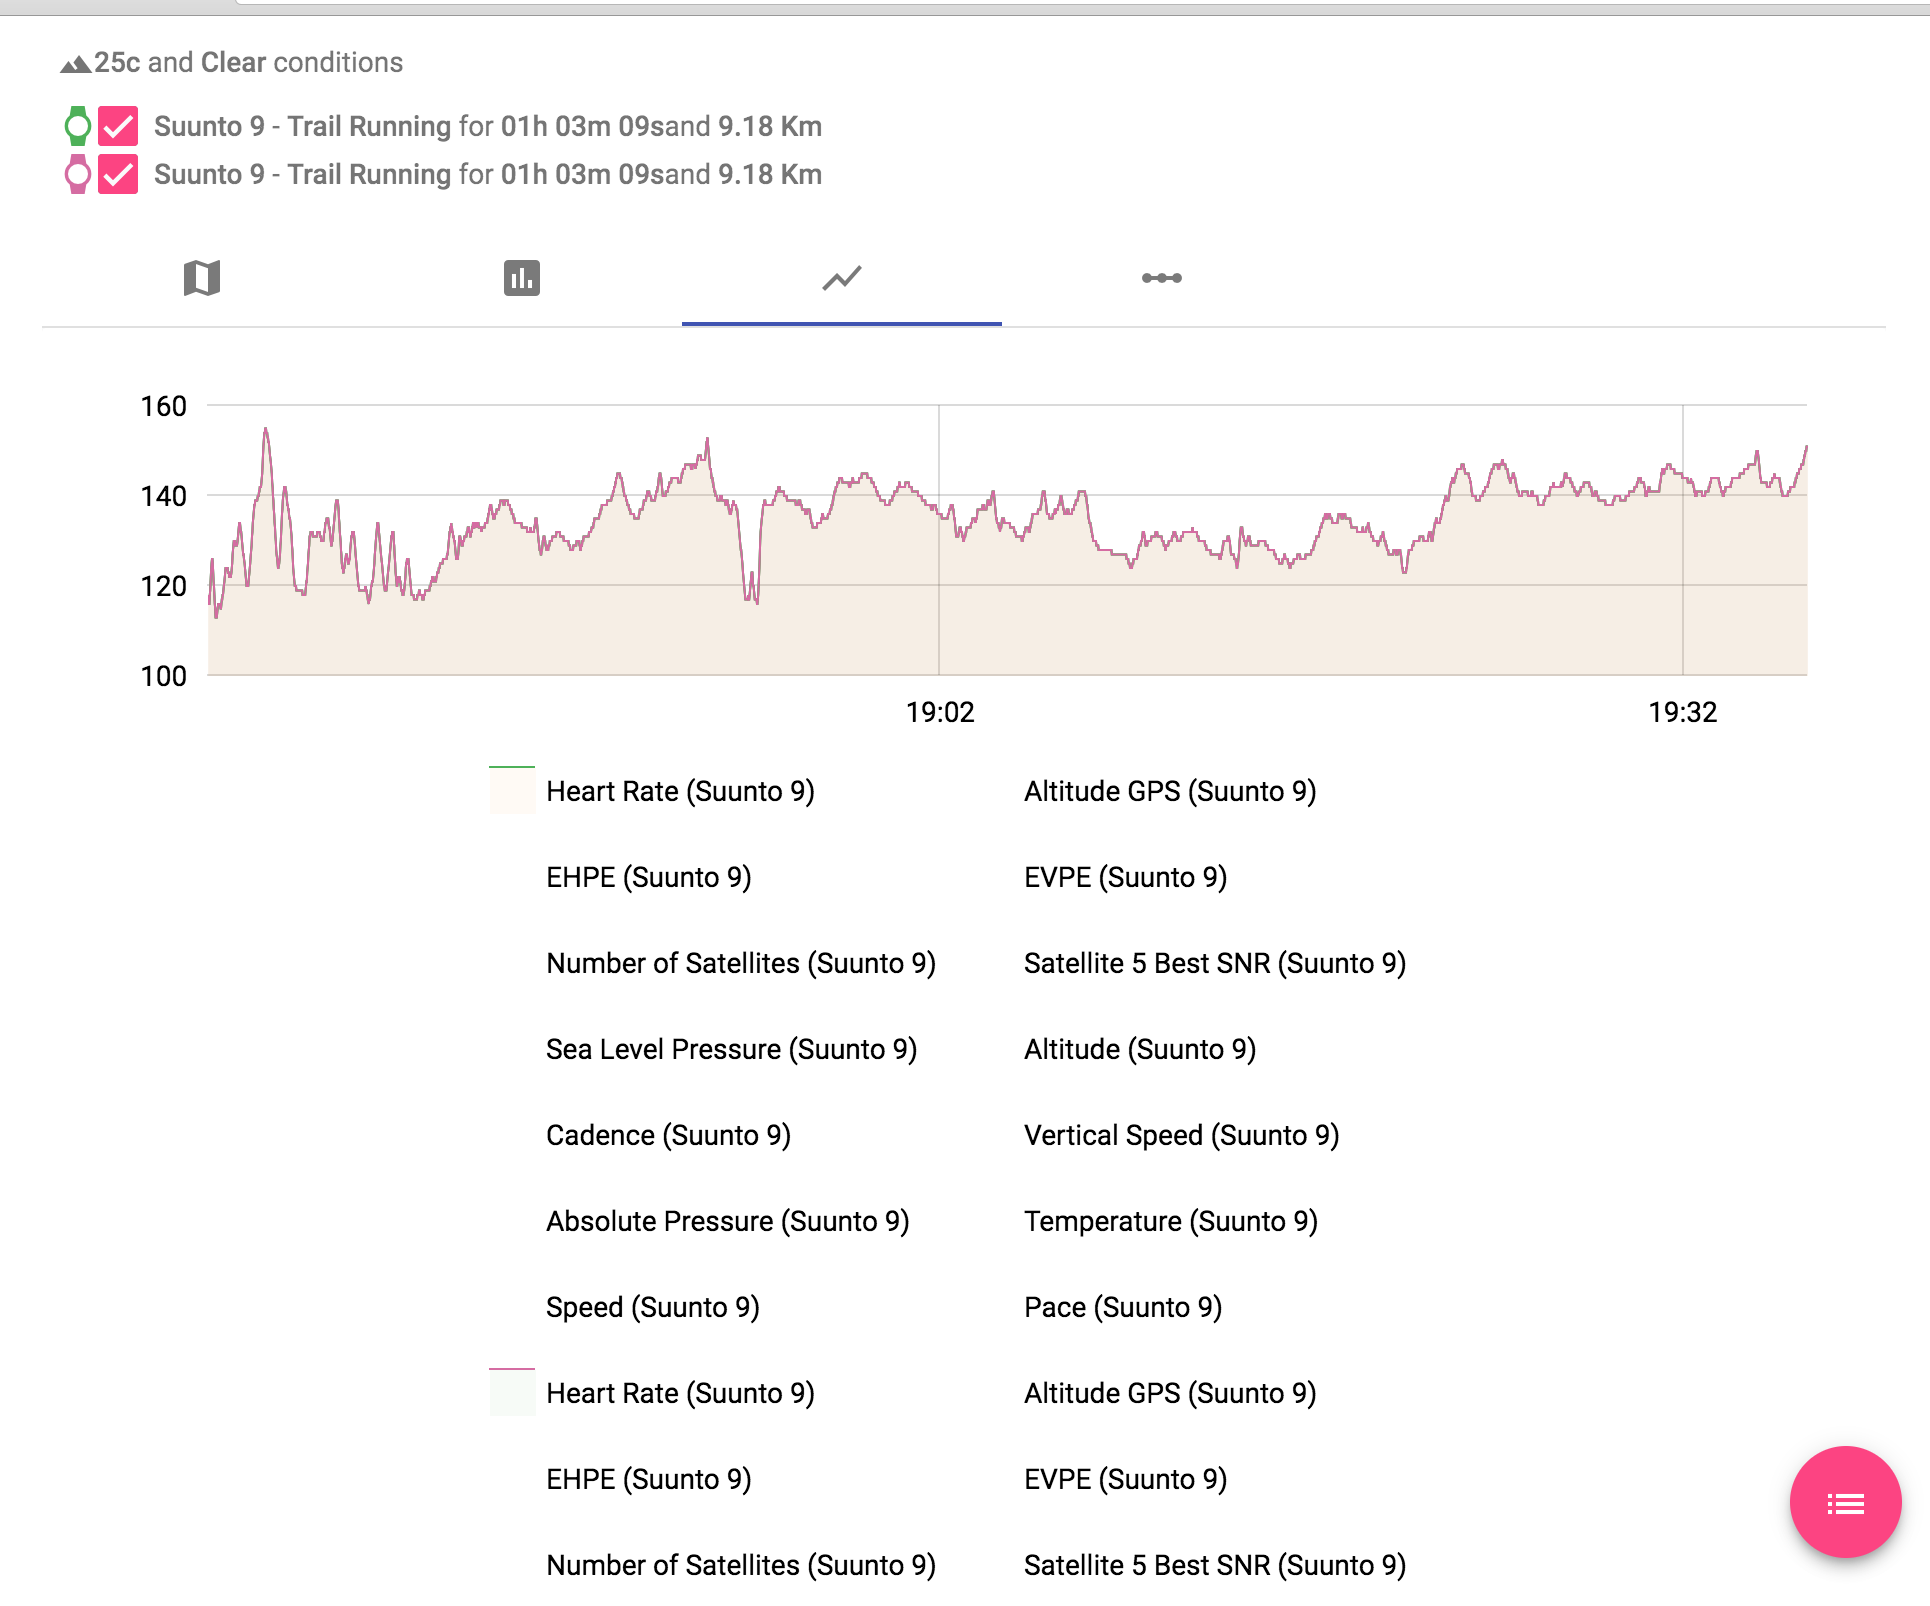The height and width of the screenshot is (1606, 1930).
Task: Show first Altitude GPS (Suunto 9) series
Action: pos(1169,791)
